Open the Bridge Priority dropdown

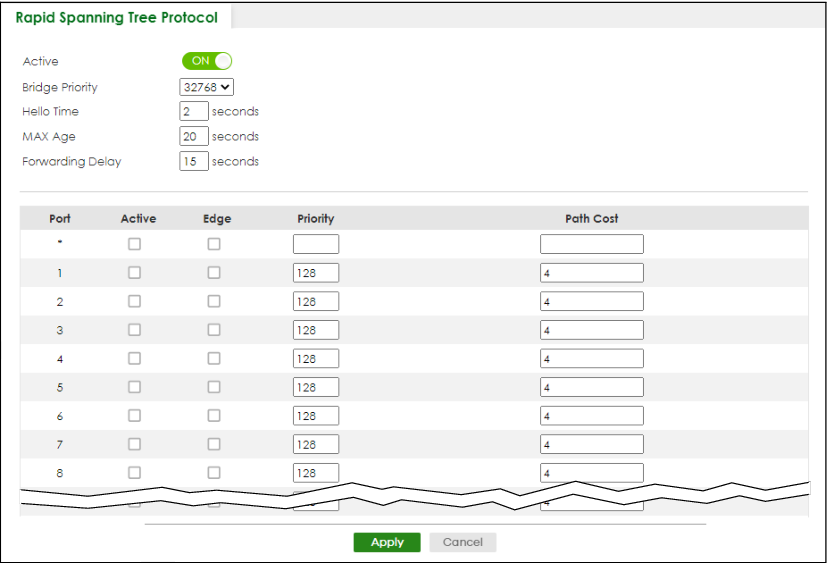point(206,87)
